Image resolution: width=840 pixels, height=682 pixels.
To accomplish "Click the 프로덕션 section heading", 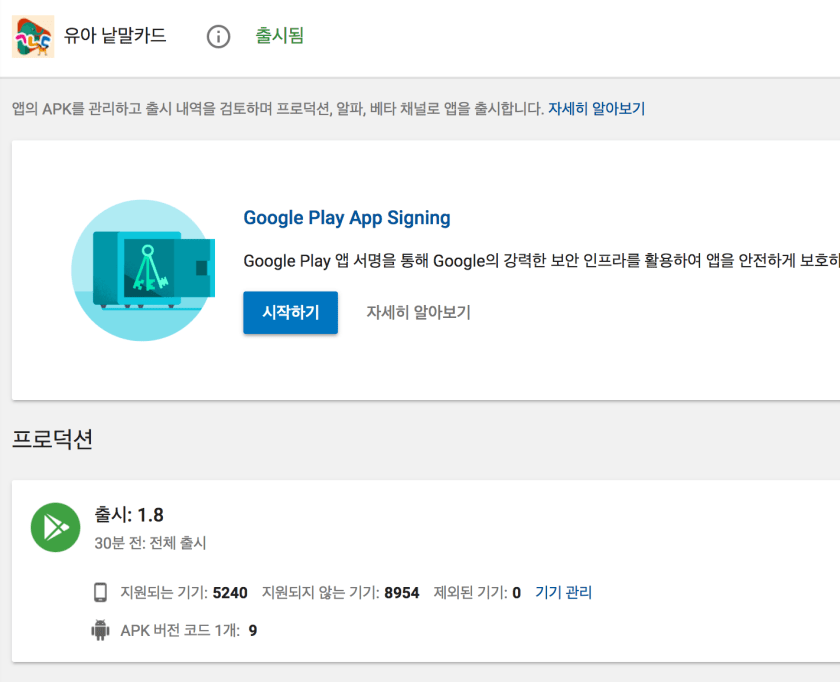I will coord(52,439).
